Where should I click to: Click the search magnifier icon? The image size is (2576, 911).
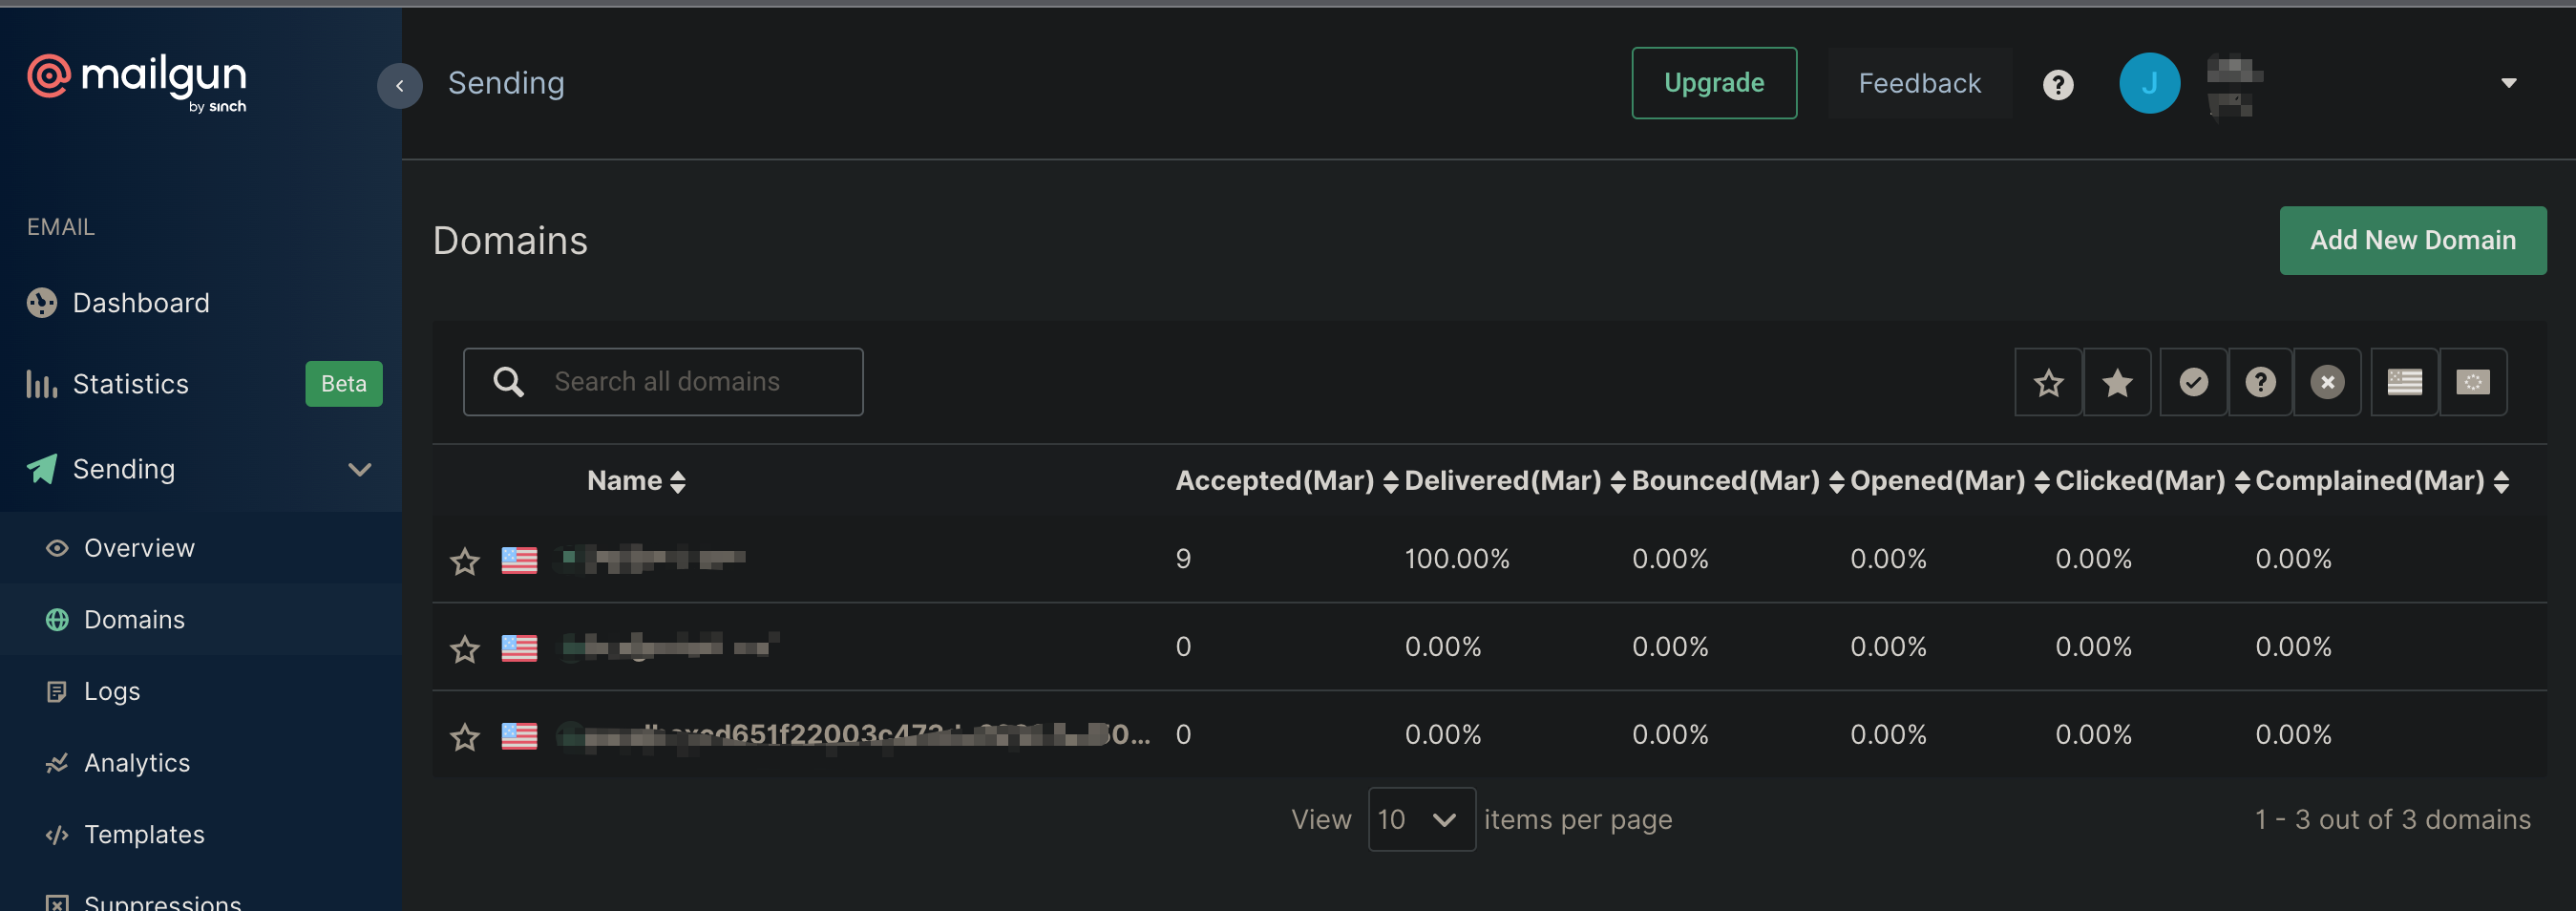509,382
